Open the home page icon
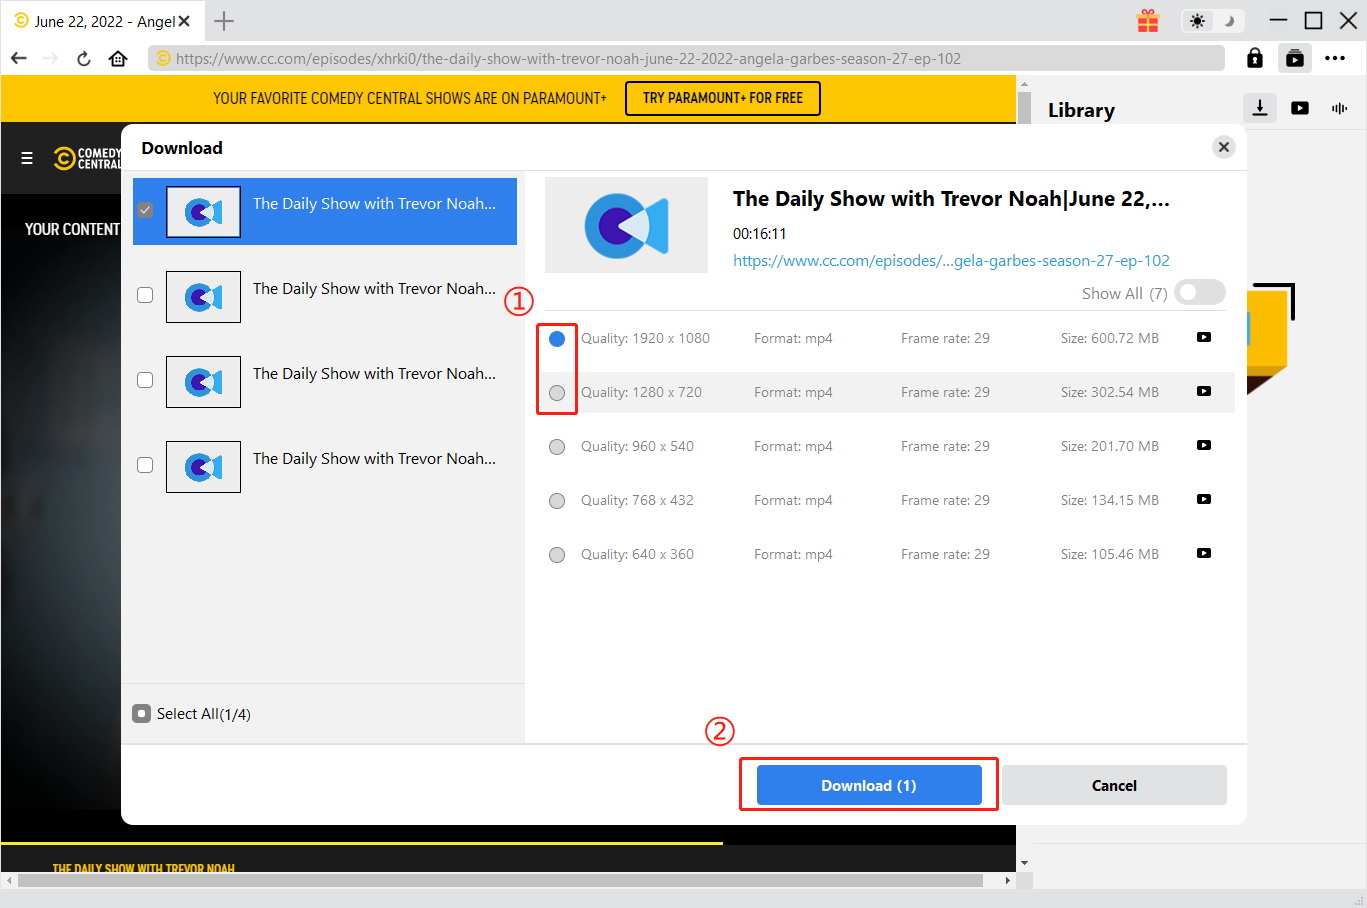Viewport: 1367px width, 908px height. click(x=118, y=58)
